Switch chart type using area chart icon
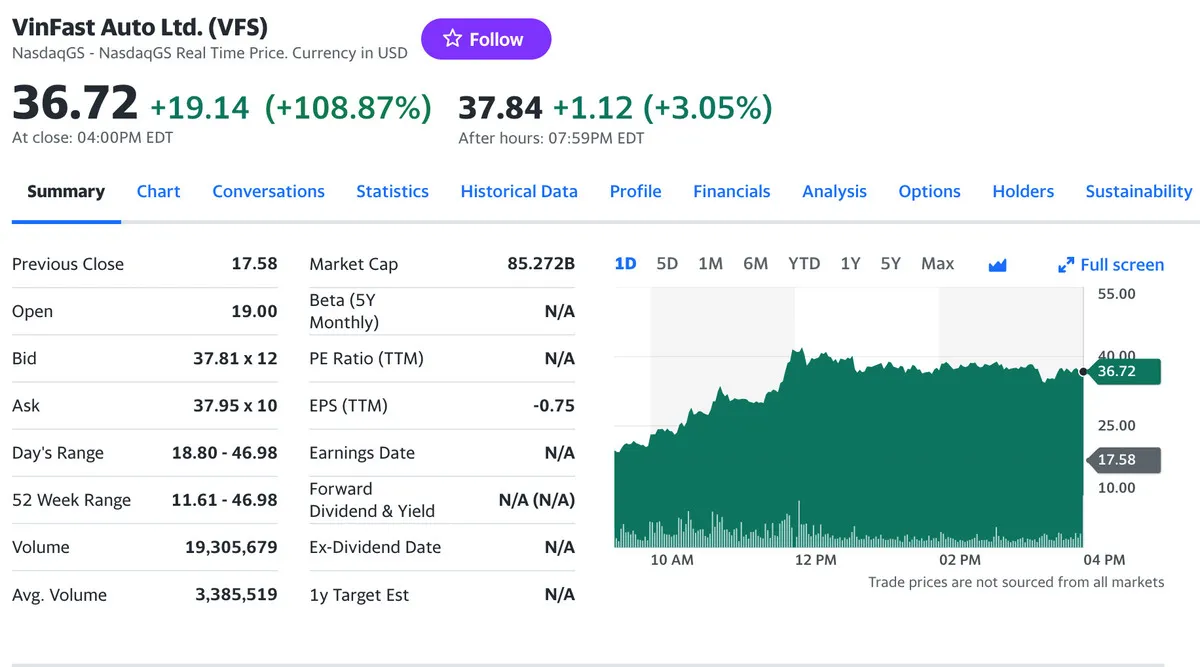This screenshot has width=1200, height=667. tap(997, 265)
